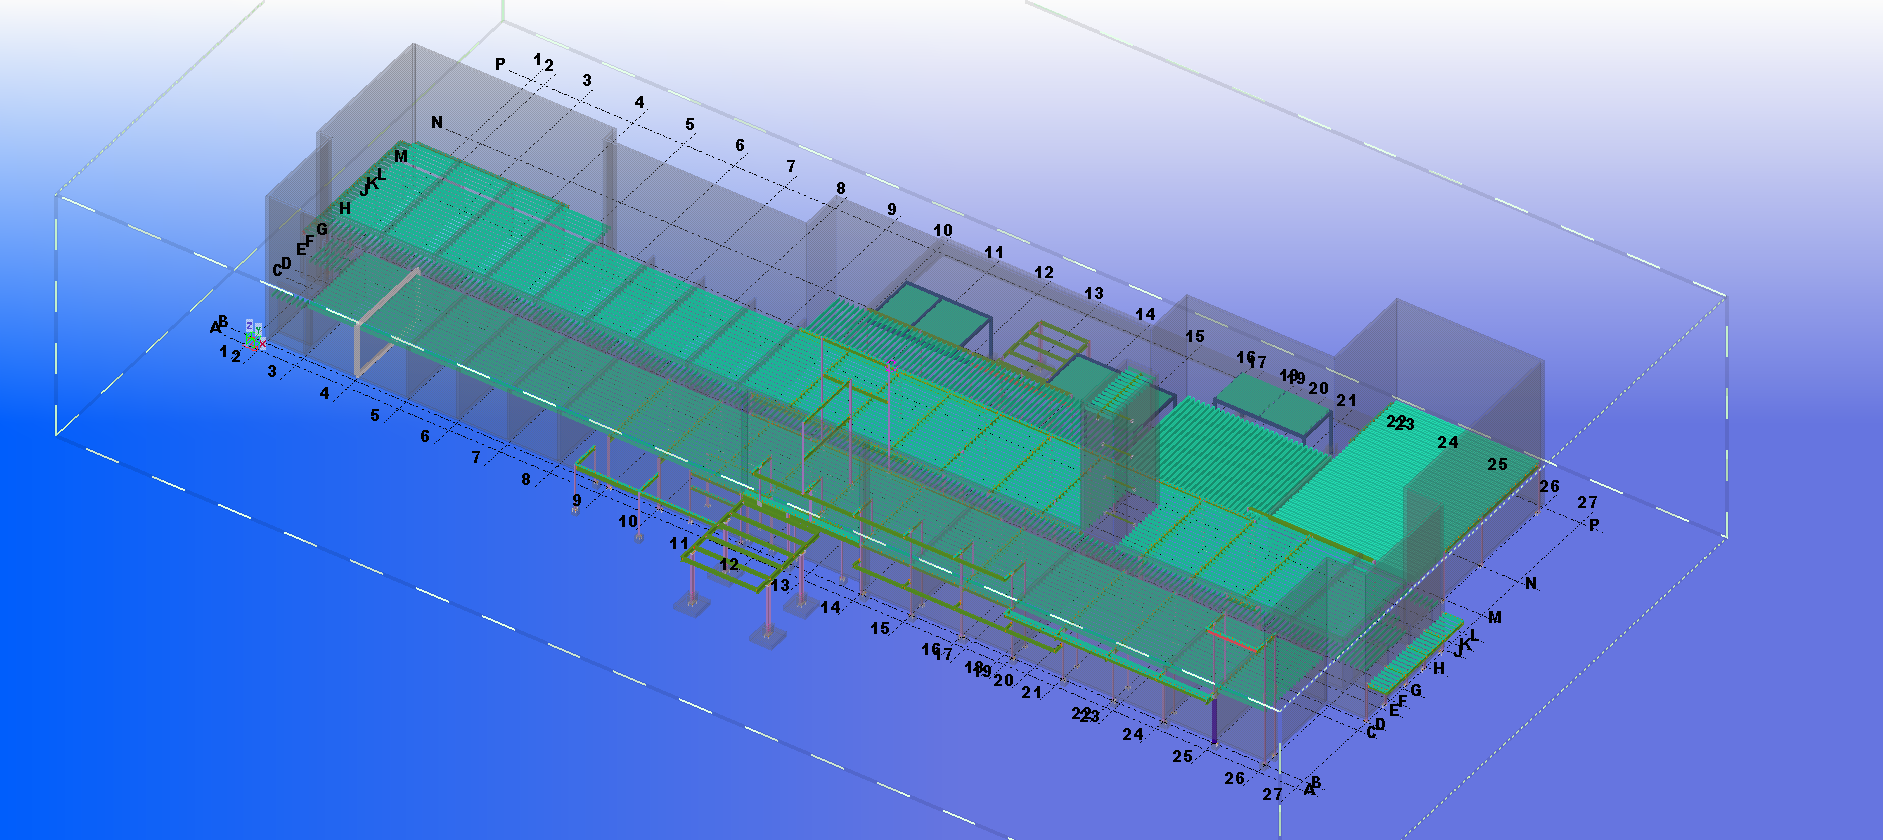Select grid label 8 along the front edge
The image size is (1883, 840).
526,479
